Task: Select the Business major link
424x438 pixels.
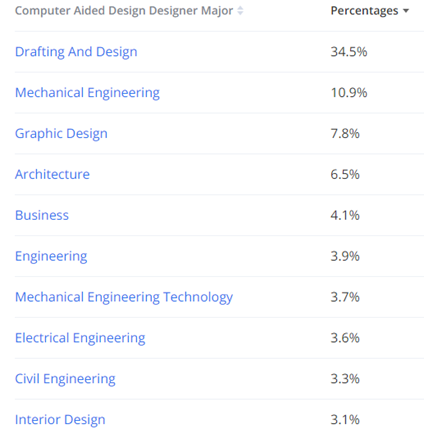Action: (42, 215)
